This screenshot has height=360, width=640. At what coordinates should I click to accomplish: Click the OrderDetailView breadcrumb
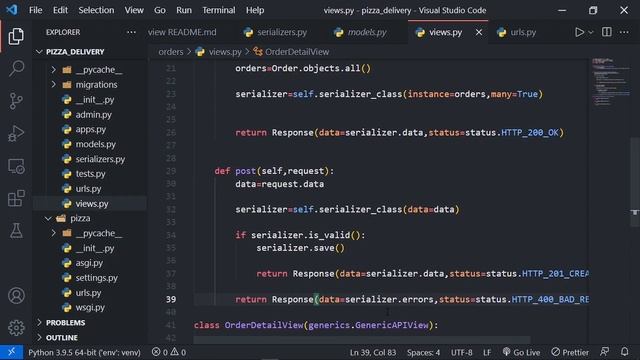(x=291, y=52)
